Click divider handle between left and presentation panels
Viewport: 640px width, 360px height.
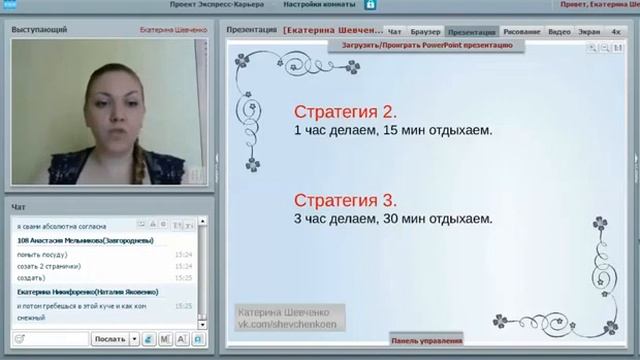pyautogui.click(x=217, y=168)
